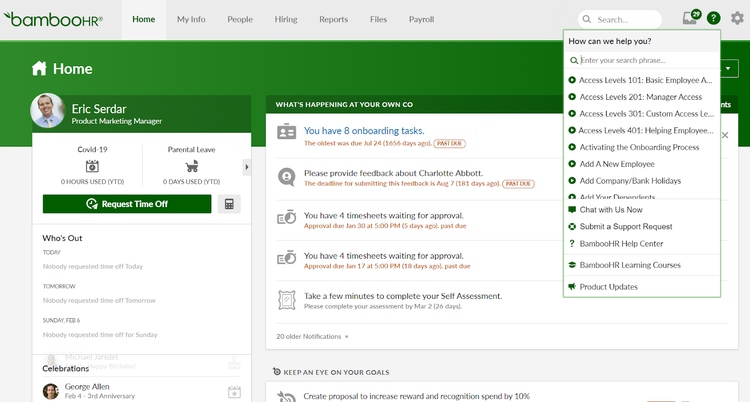
Task: Open the inbox notifications icon
Action: 690,18
